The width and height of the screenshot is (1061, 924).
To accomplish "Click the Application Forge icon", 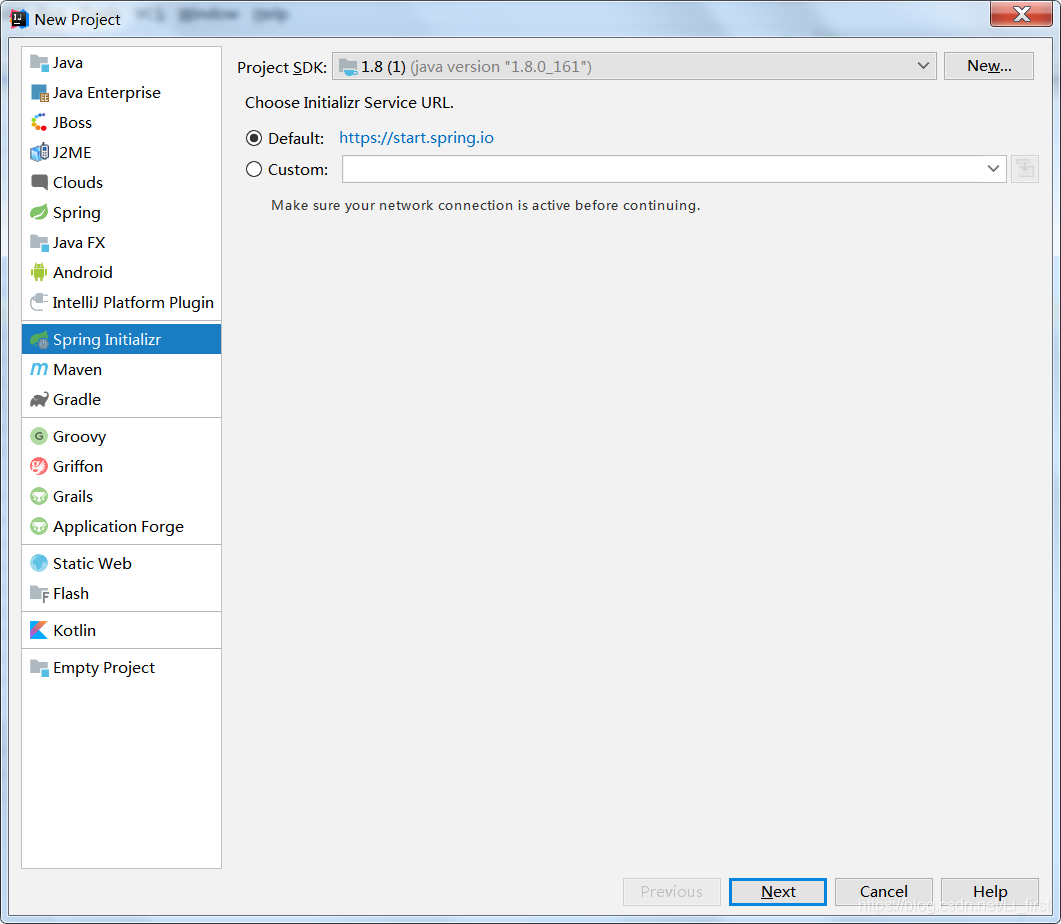I will coord(39,526).
